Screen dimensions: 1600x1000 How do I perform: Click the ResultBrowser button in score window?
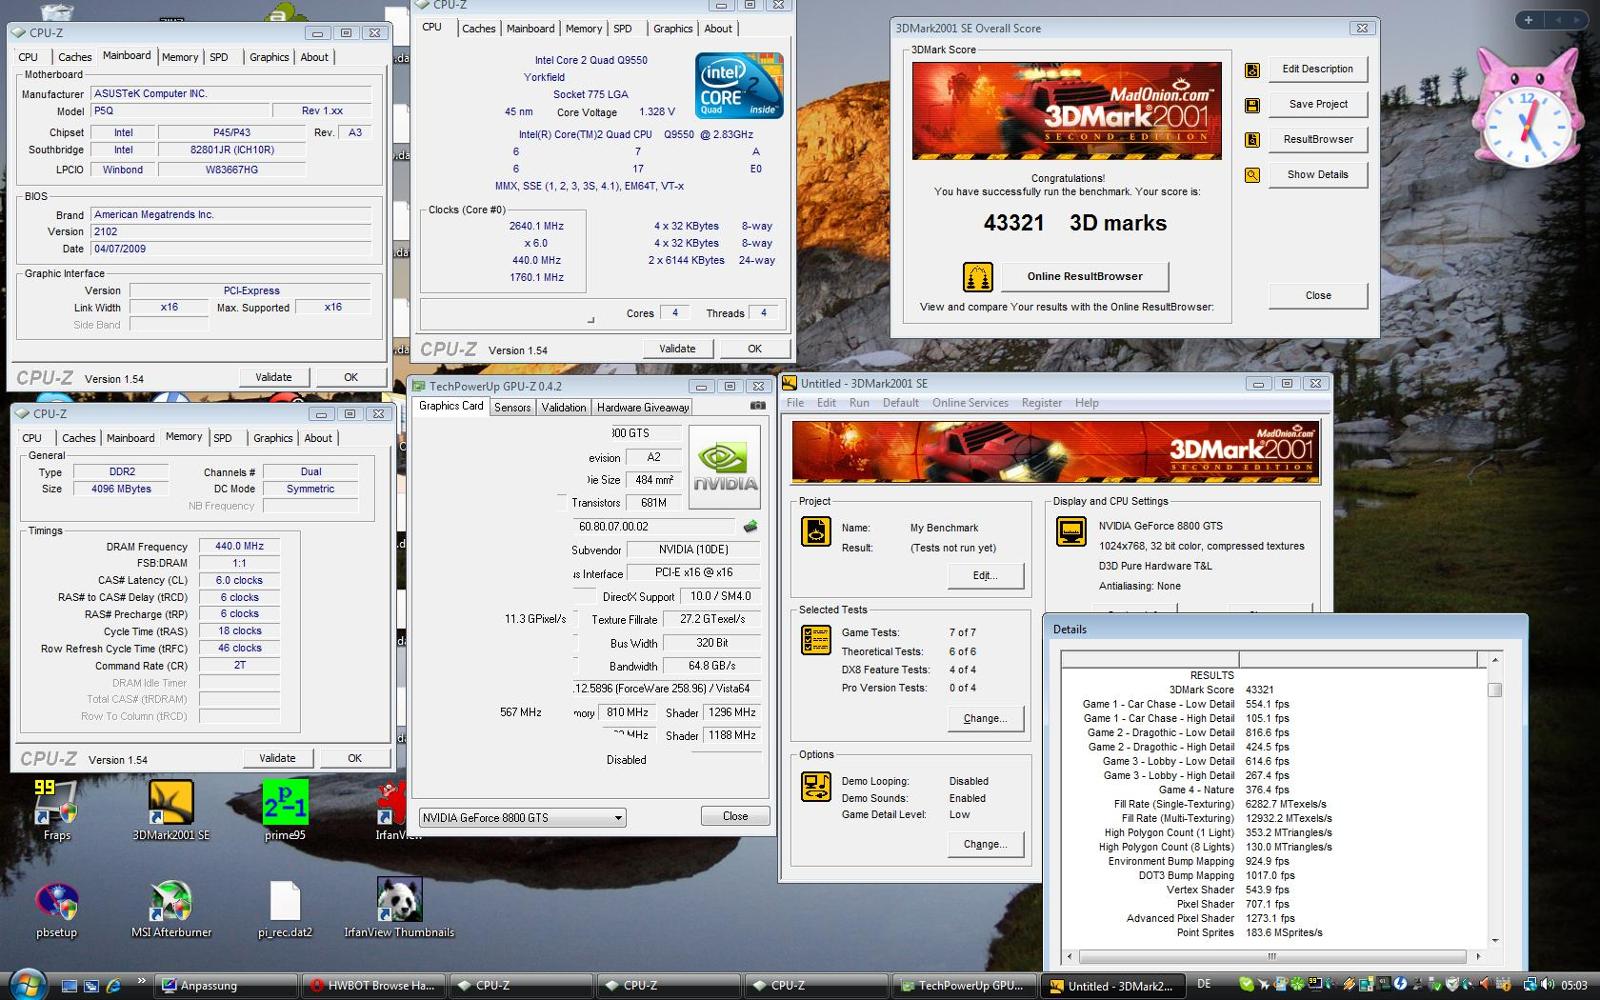[1317, 139]
